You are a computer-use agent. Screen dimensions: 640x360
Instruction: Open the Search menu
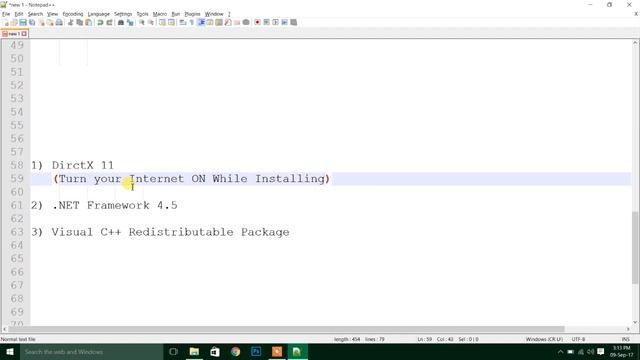point(35,14)
